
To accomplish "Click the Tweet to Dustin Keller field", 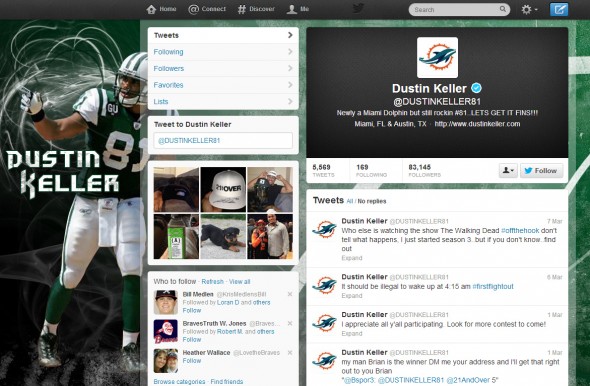I will pos(223,140).
